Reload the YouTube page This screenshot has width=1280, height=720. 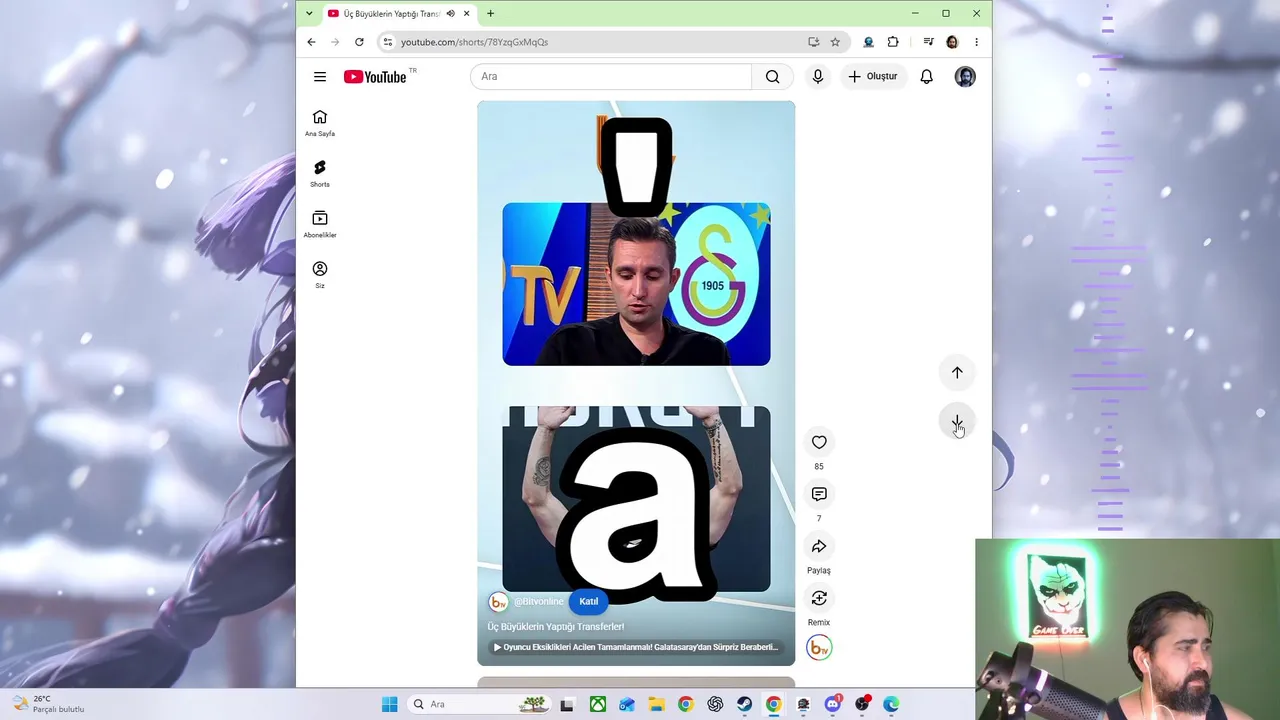coord(359,42)
